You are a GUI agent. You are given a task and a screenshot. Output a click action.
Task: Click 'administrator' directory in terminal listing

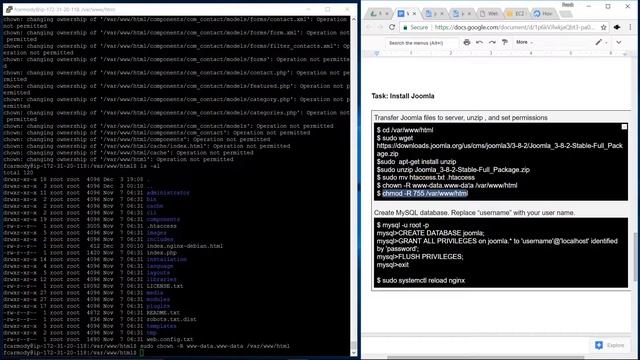click(168, 193)
